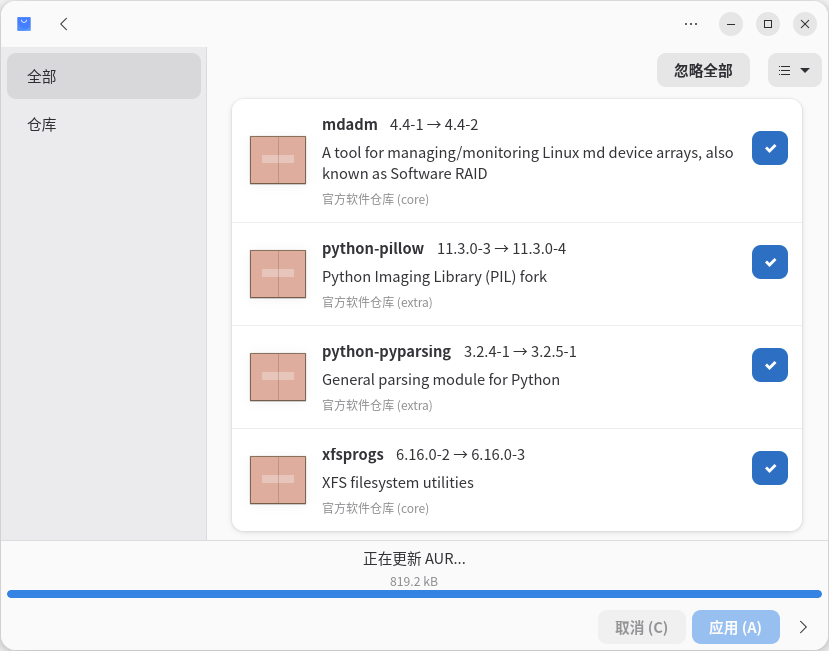This screenshot has width=829, height=651.
Task: Maximize the window
Action: [767, 24]
